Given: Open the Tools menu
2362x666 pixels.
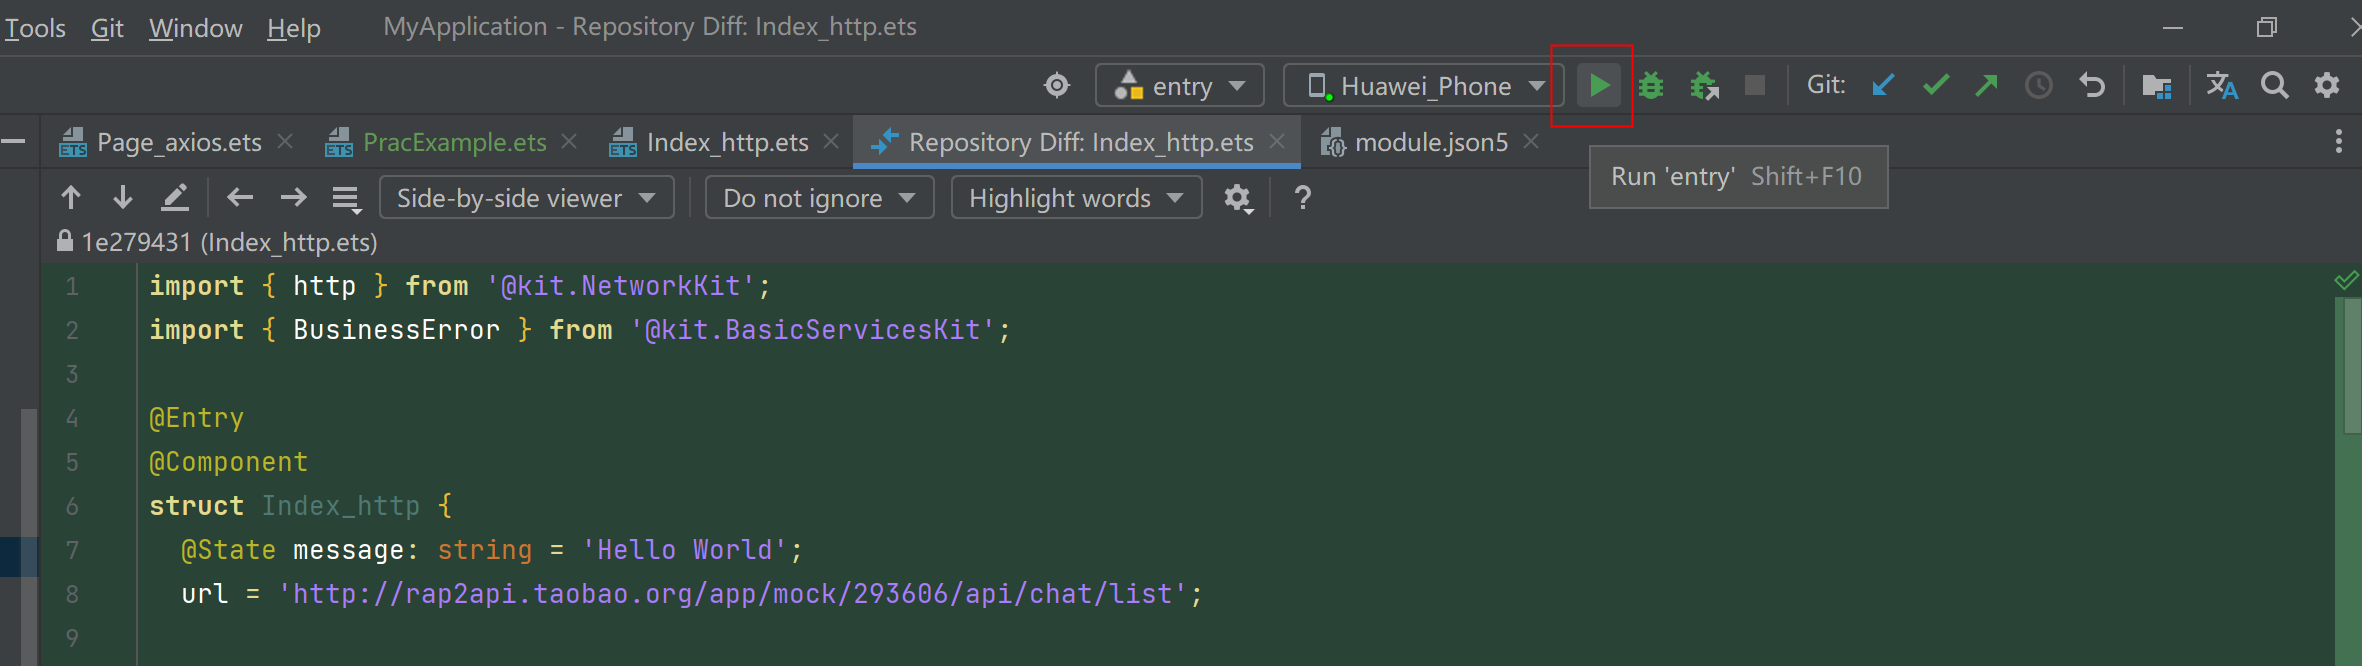Looking at the screenshot, I should (35, 28).
